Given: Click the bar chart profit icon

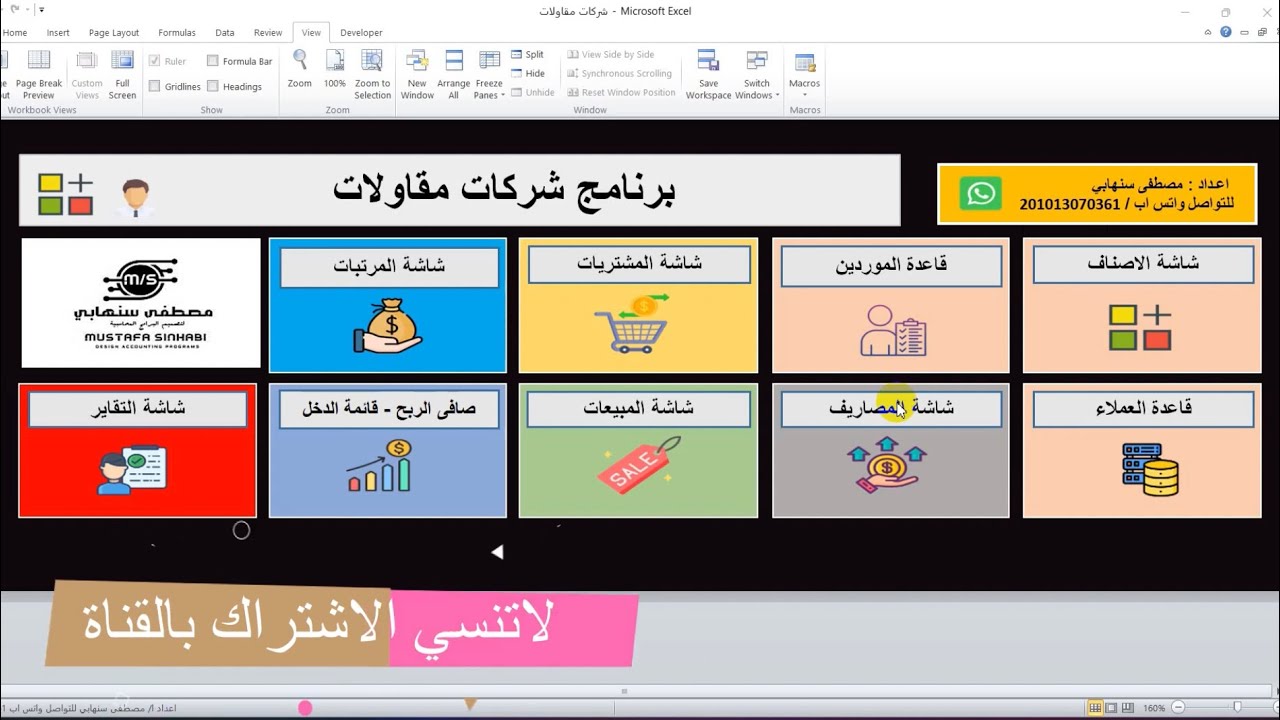Looking at the screenshot, I should (x=380, y=466).
